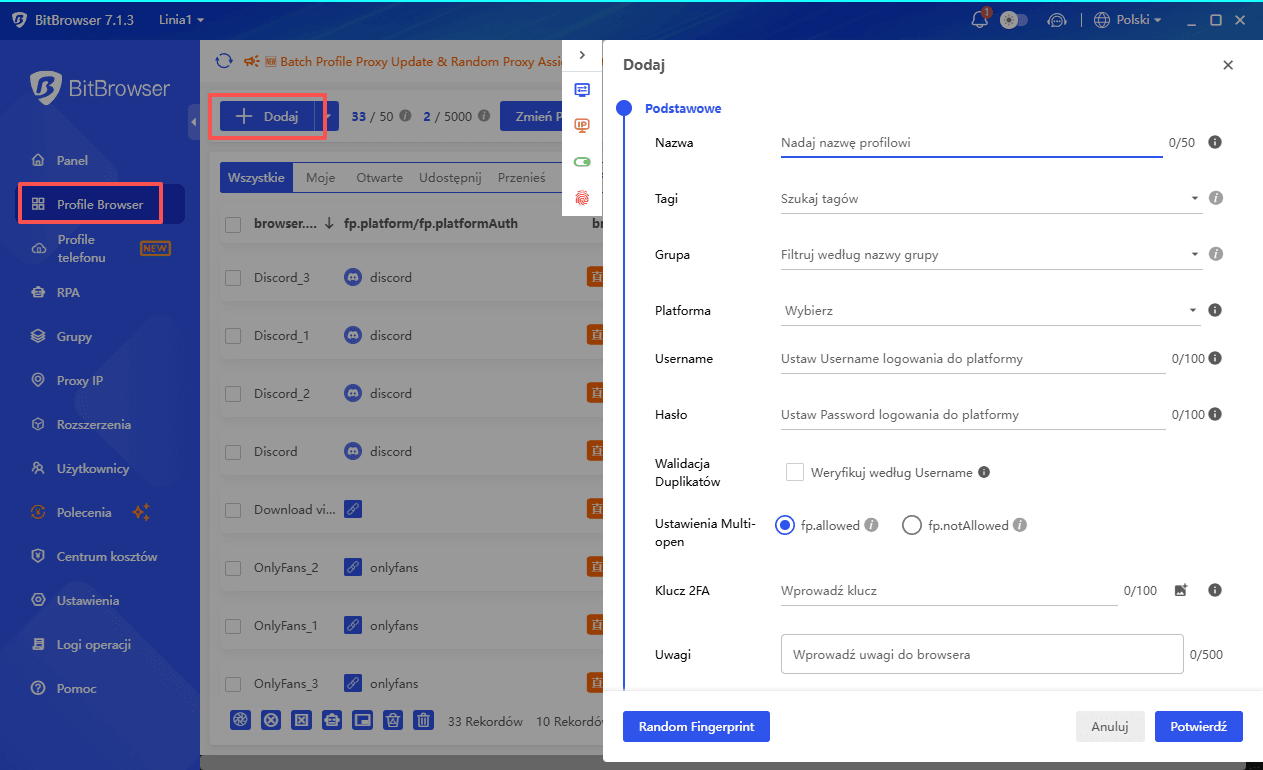1263x770 pixels.
Task: Open the notifications bell
Action: point(980,20)
